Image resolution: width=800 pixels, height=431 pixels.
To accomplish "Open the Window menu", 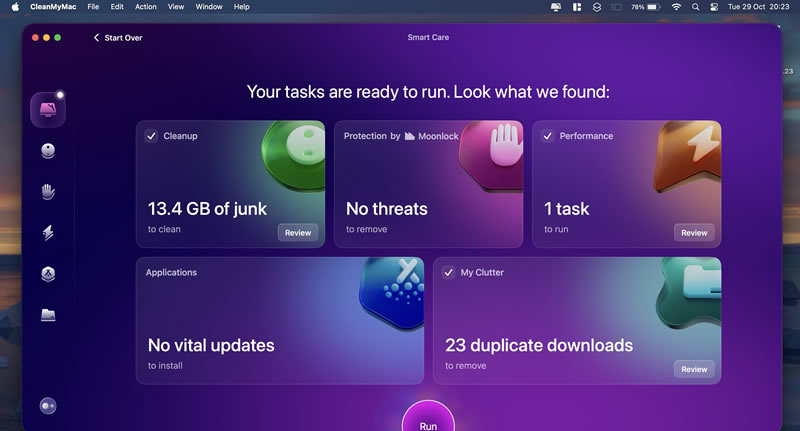I will pyautogui.click(x=209, y=7).
